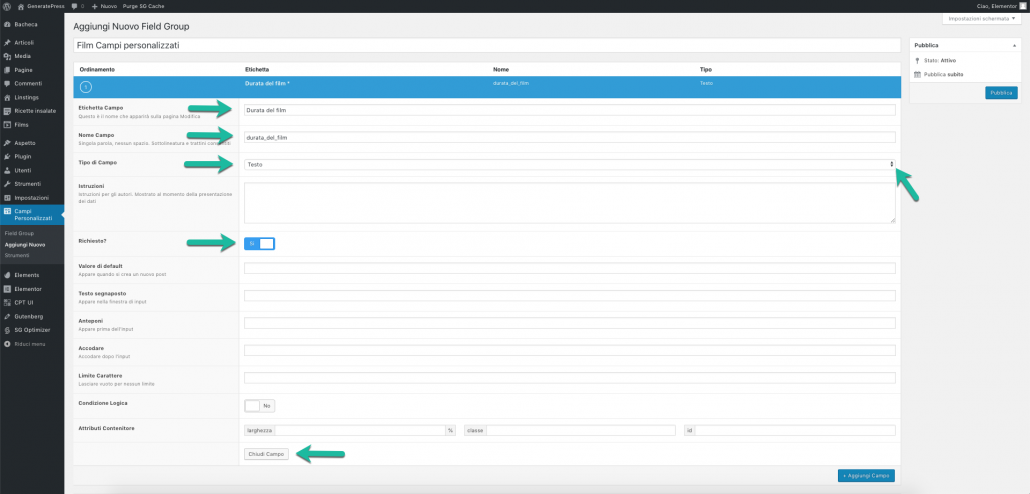Image resolution: width=1030 pixels, height=494 pixels.
Task: Open the + Nuovo menu in admin bar
Action: (105, 6)
